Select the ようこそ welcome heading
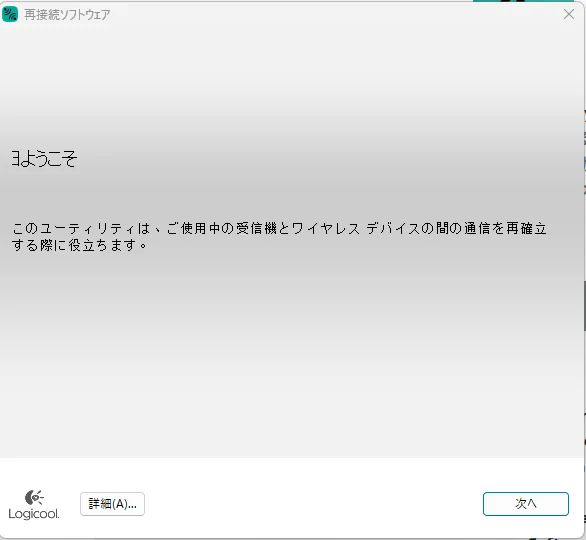This screenshot has width=586, height=540. click(x=44, y=158)
